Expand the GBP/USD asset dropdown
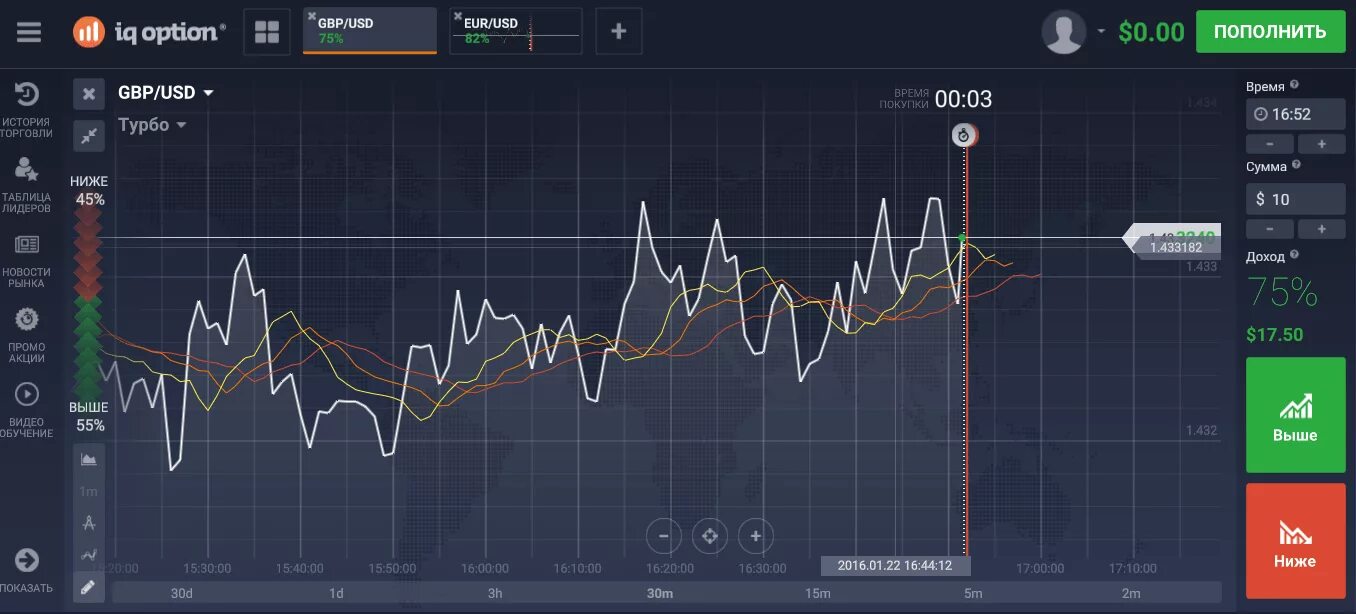Screen dimensions: 1356x614 [166, 93]
